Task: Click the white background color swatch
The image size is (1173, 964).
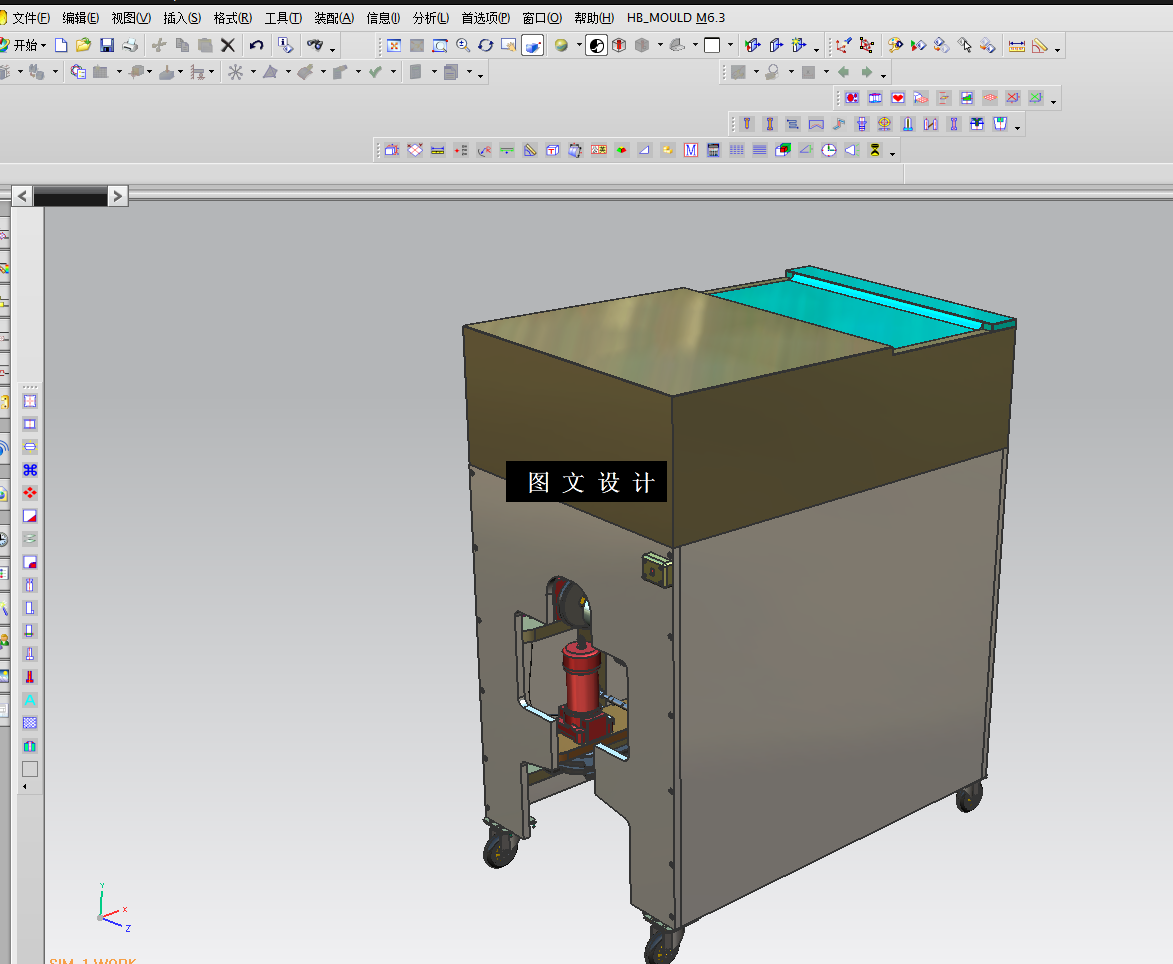Action: (x=712, y=46)
